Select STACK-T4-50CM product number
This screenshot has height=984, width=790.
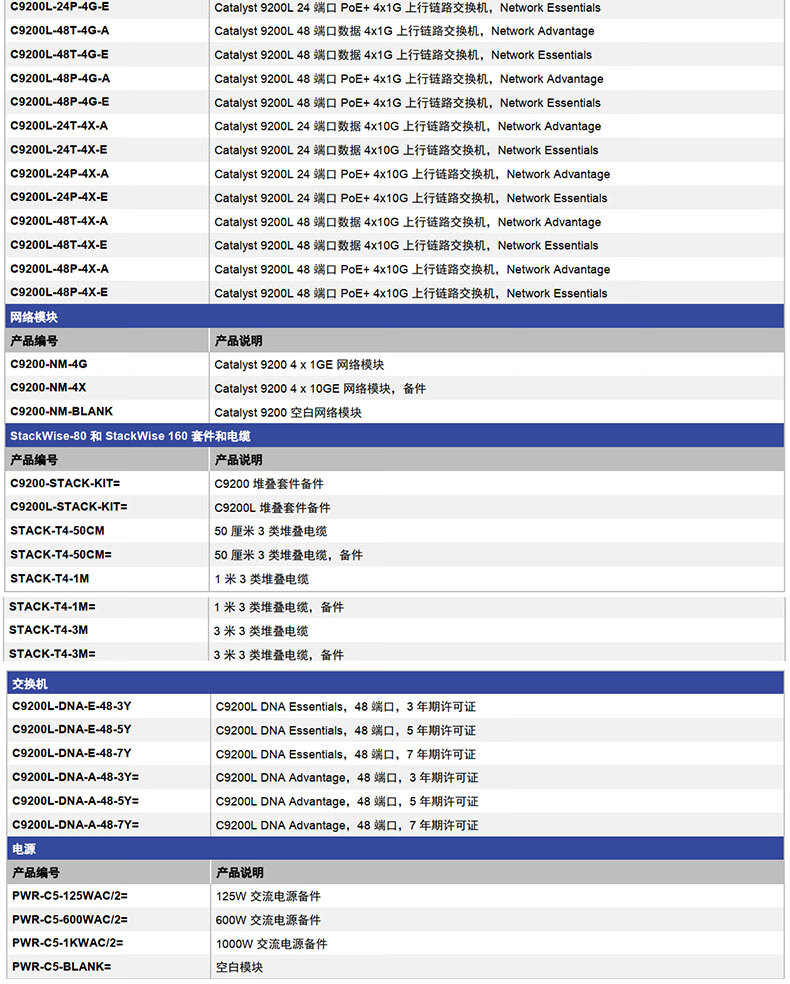click(x=57, y=530)
